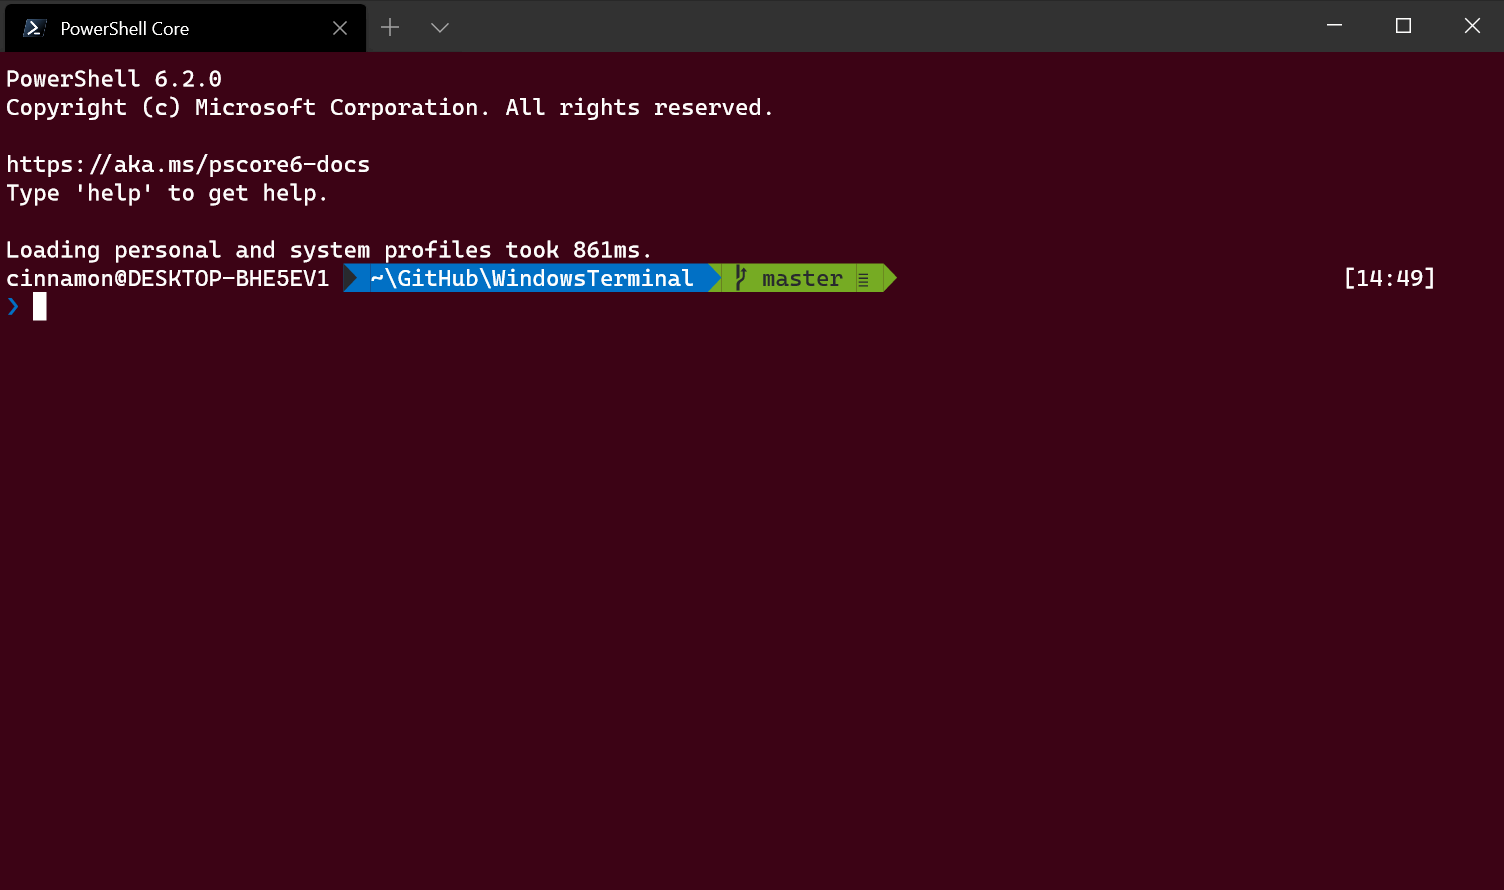The width and height of the screenshot is (1504, 890).
Task: Select the PowerShell Core tab
Action: [150, 27]
